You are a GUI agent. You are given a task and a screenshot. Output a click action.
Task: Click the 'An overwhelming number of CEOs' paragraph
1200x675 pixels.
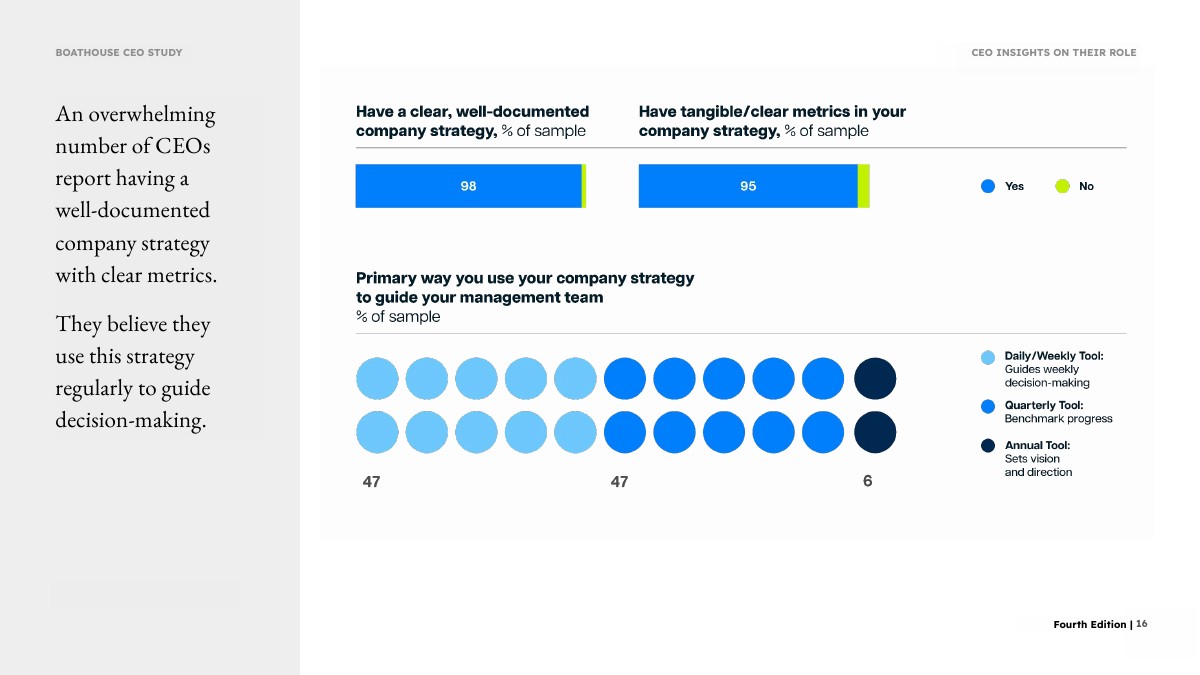[x=136, y=194]
